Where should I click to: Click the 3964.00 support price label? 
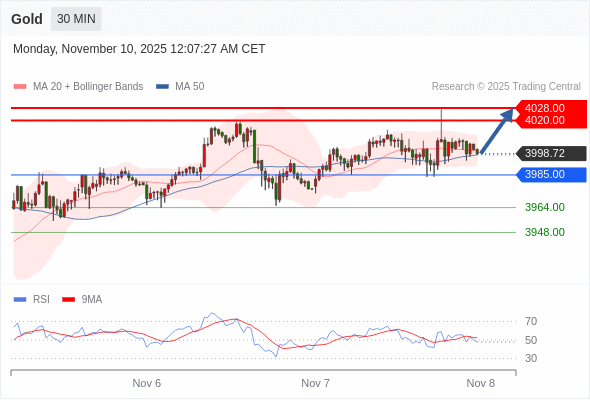[x=545, y=207]
